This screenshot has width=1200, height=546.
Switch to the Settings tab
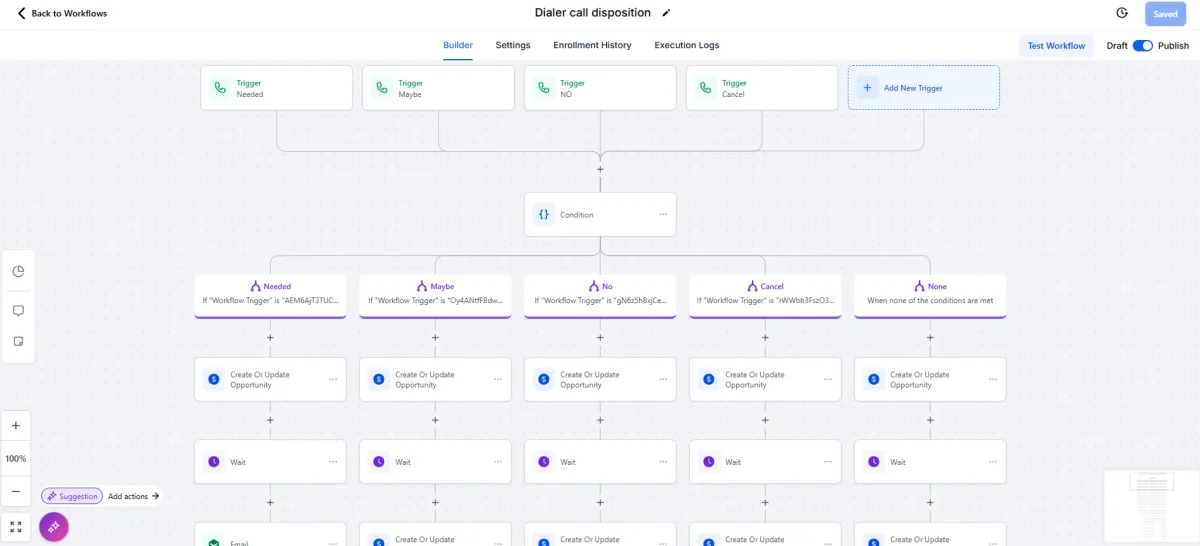(513, 45)
